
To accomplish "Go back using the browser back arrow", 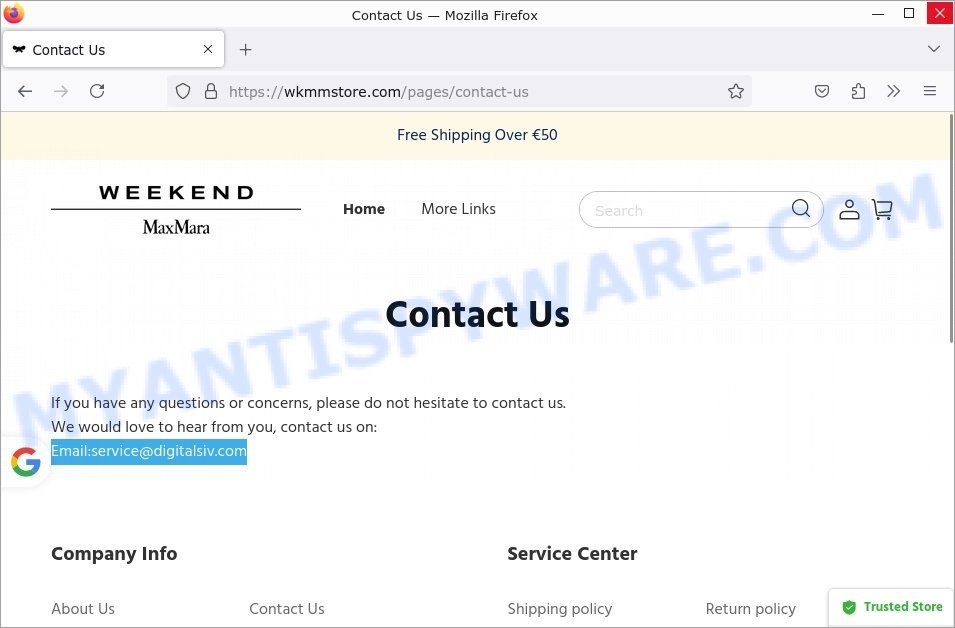I will click(25, 91).
